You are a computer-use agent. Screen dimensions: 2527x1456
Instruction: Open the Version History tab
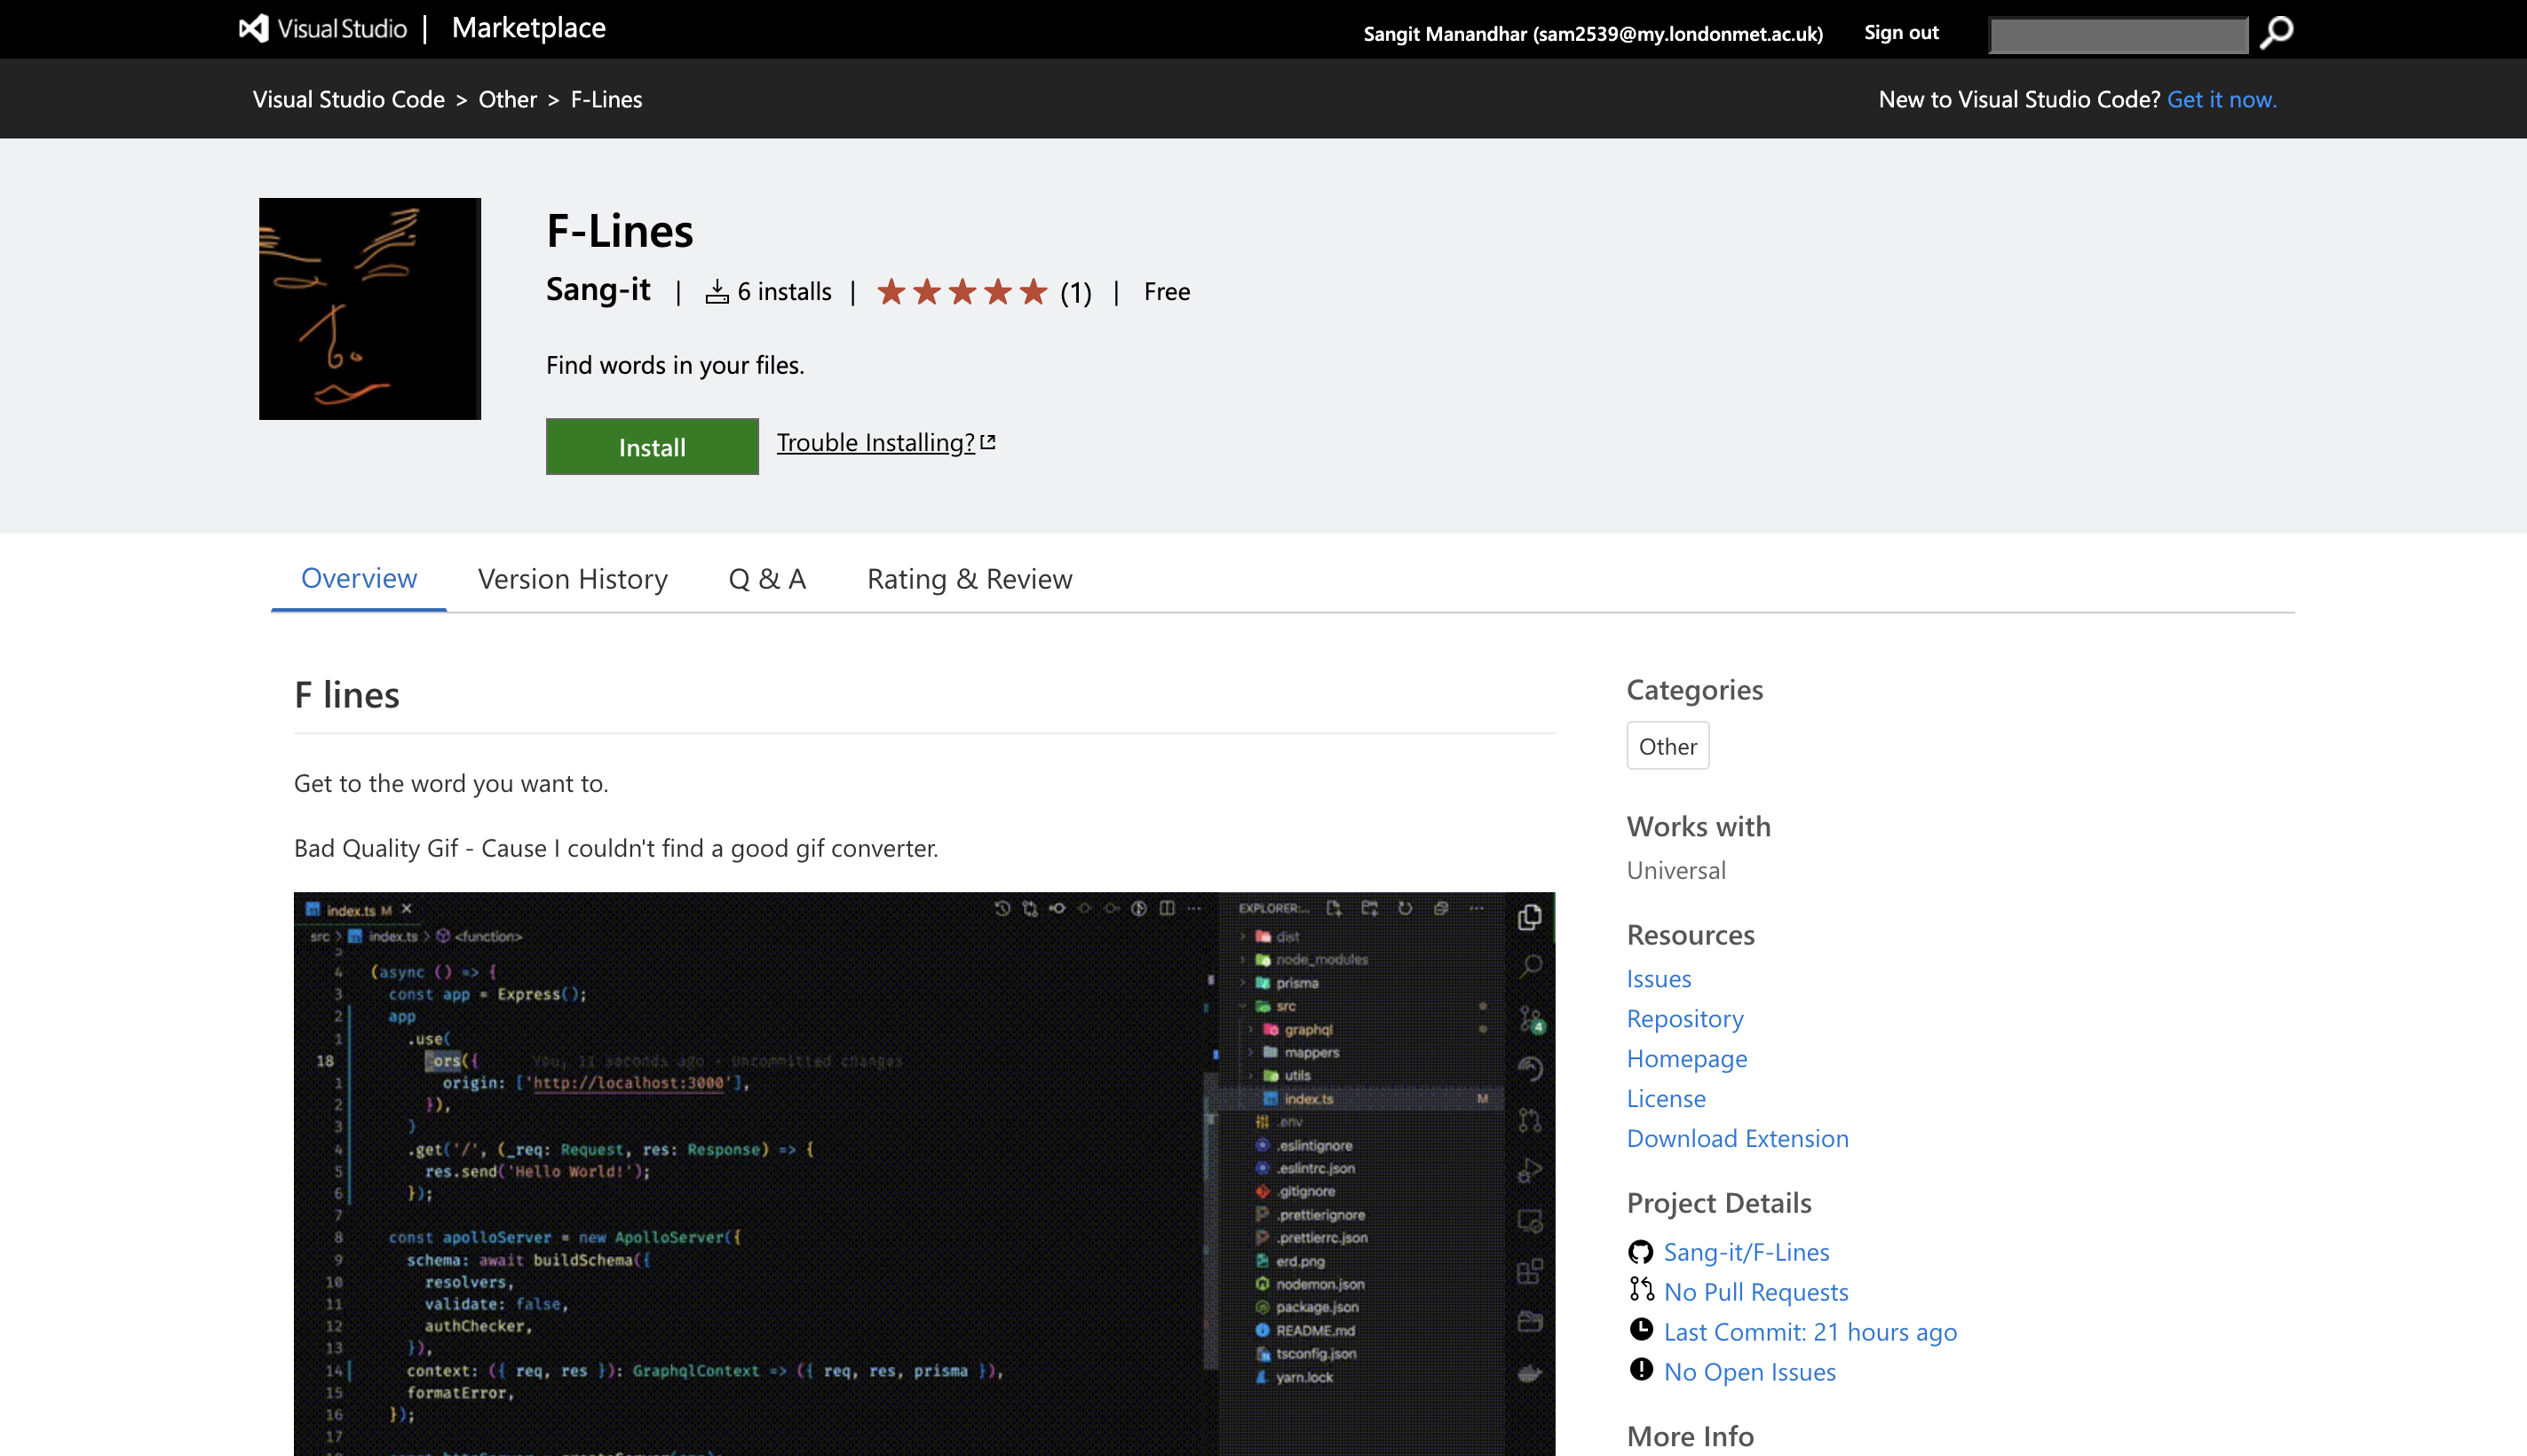click(x=573, y=579)
